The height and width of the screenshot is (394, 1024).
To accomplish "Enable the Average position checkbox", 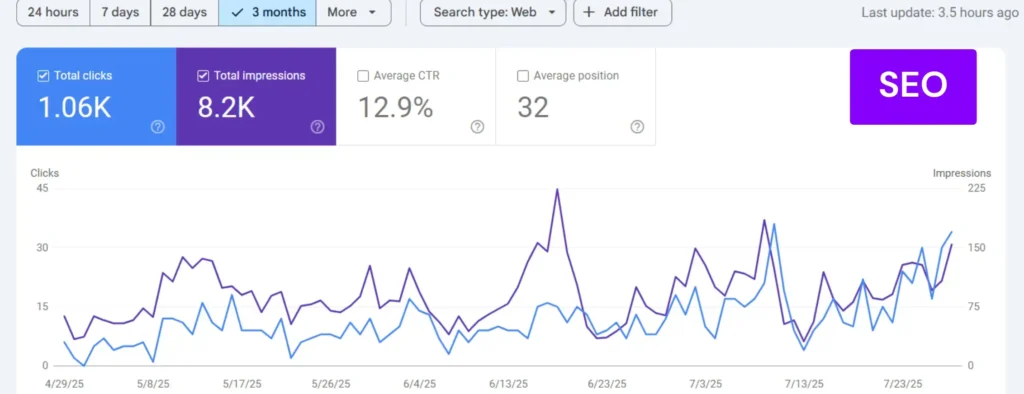I will click(522, 76).
